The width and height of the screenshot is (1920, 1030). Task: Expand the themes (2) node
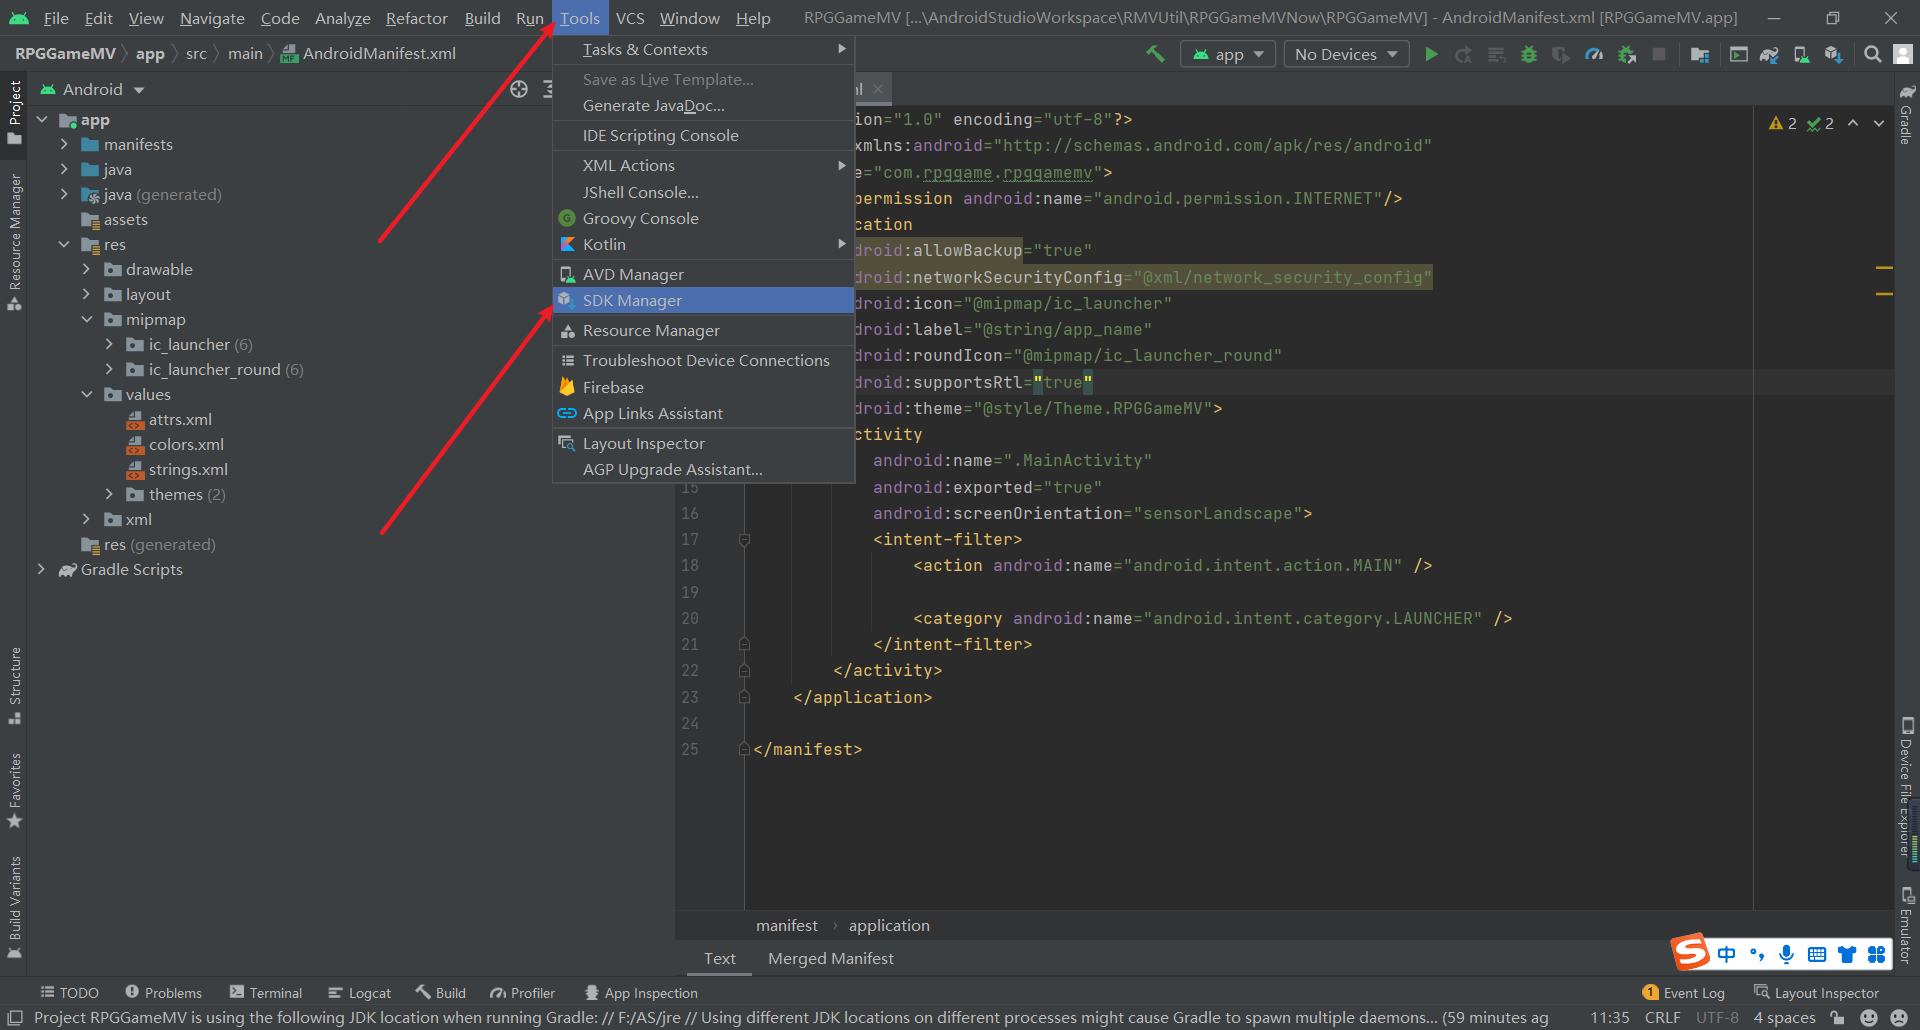point(109,494)
